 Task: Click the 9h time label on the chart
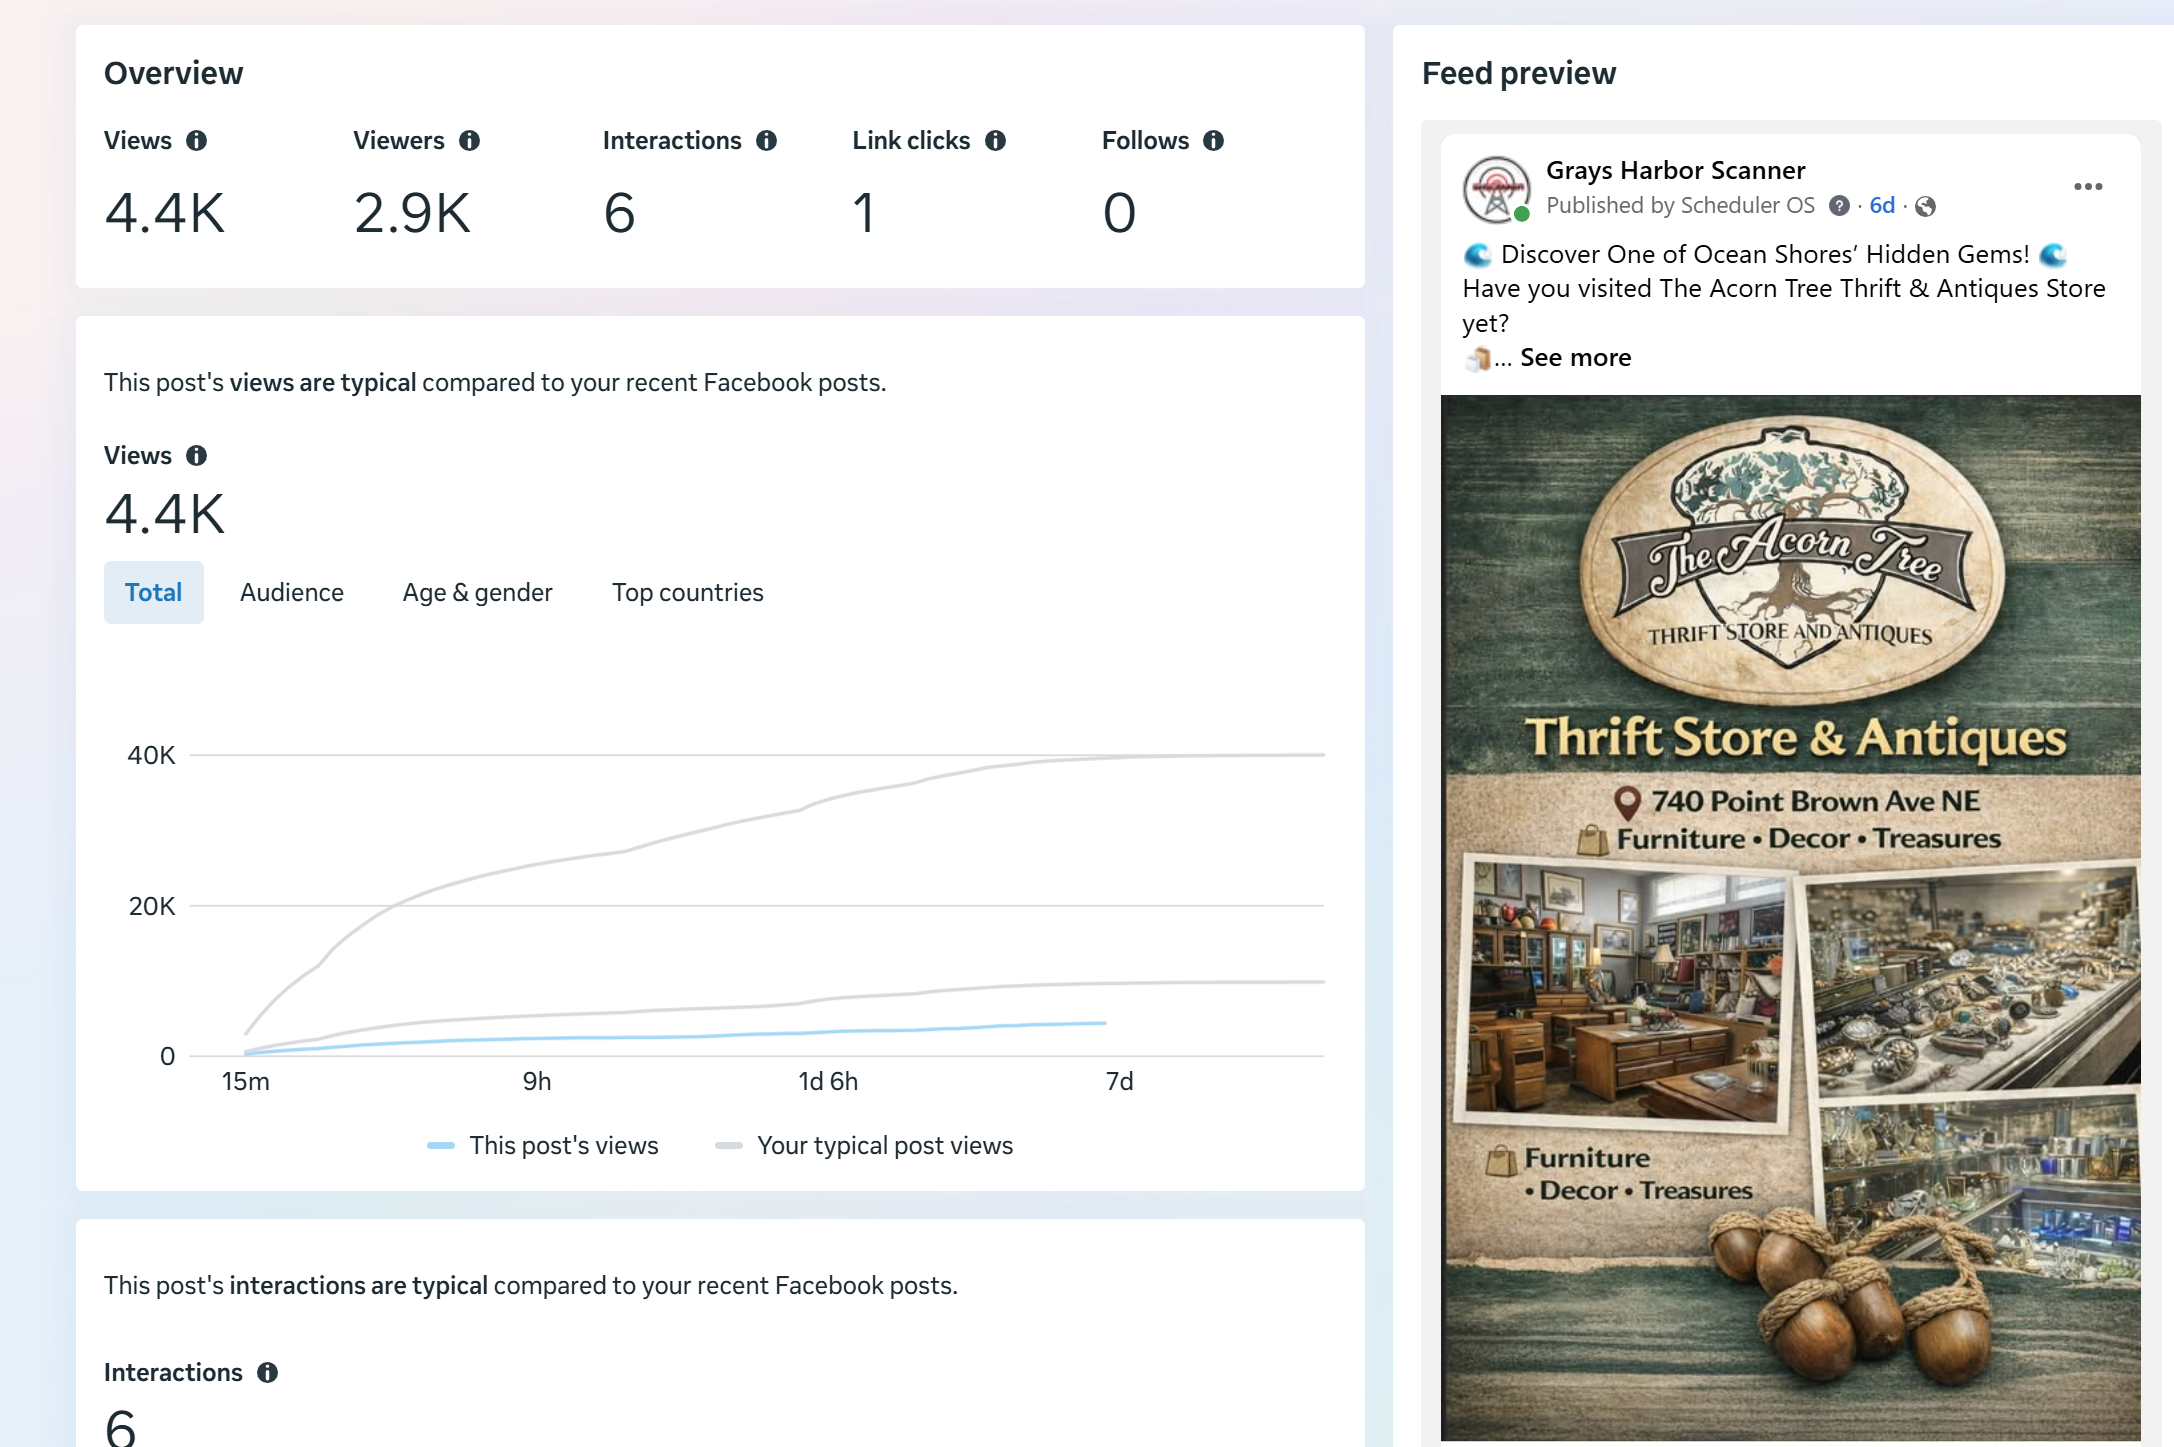[x=537, y=1082]
